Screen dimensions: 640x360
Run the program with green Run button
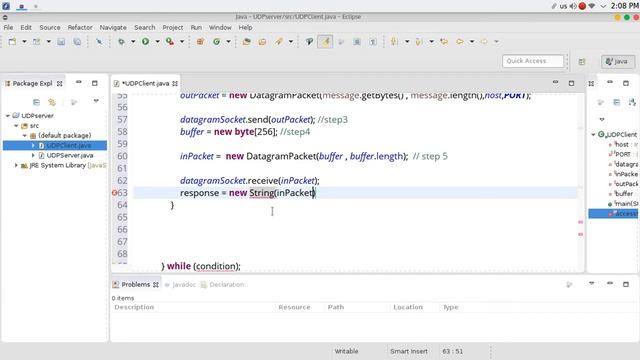tap(145, 42)
